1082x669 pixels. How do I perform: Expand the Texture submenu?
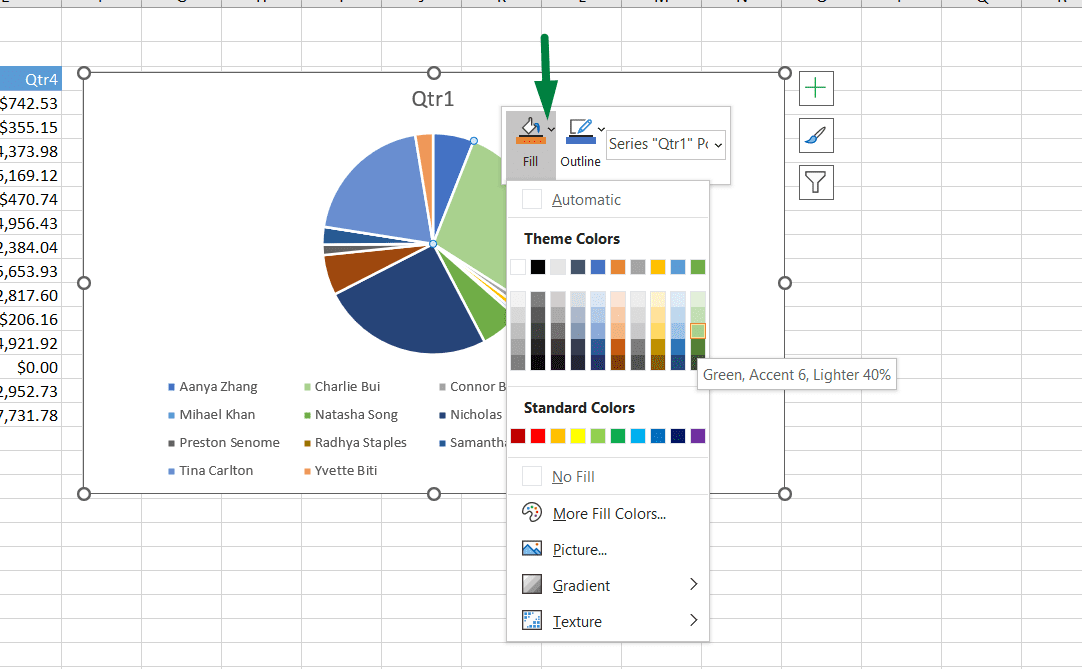pos(693,620)
